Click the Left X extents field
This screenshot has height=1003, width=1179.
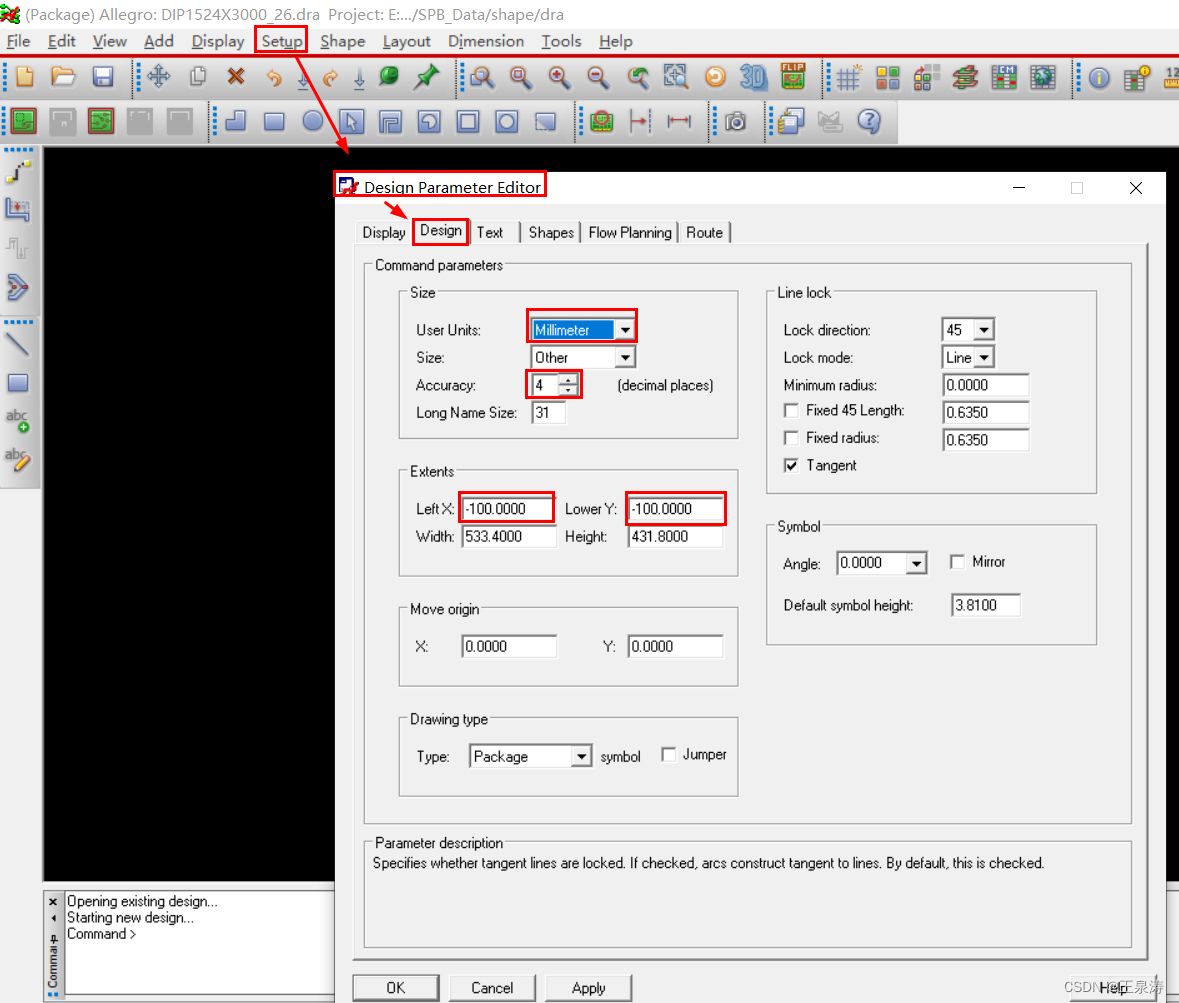[507, 509]
